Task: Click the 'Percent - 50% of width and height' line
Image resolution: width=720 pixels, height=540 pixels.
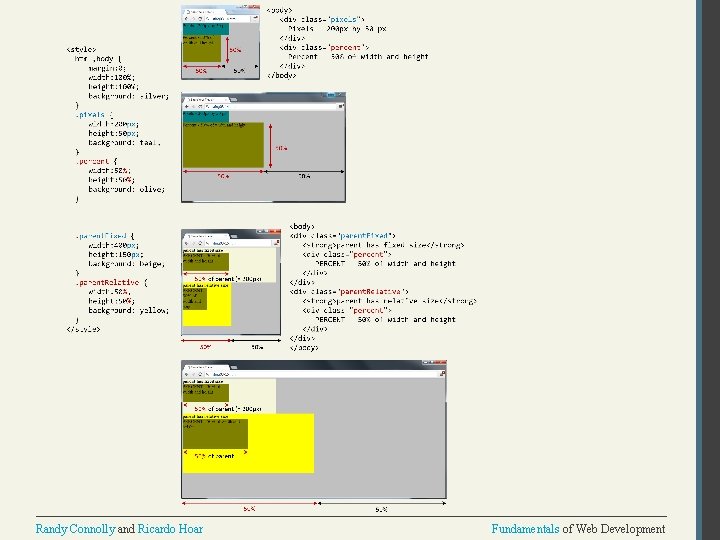Action: coord(358,57)
